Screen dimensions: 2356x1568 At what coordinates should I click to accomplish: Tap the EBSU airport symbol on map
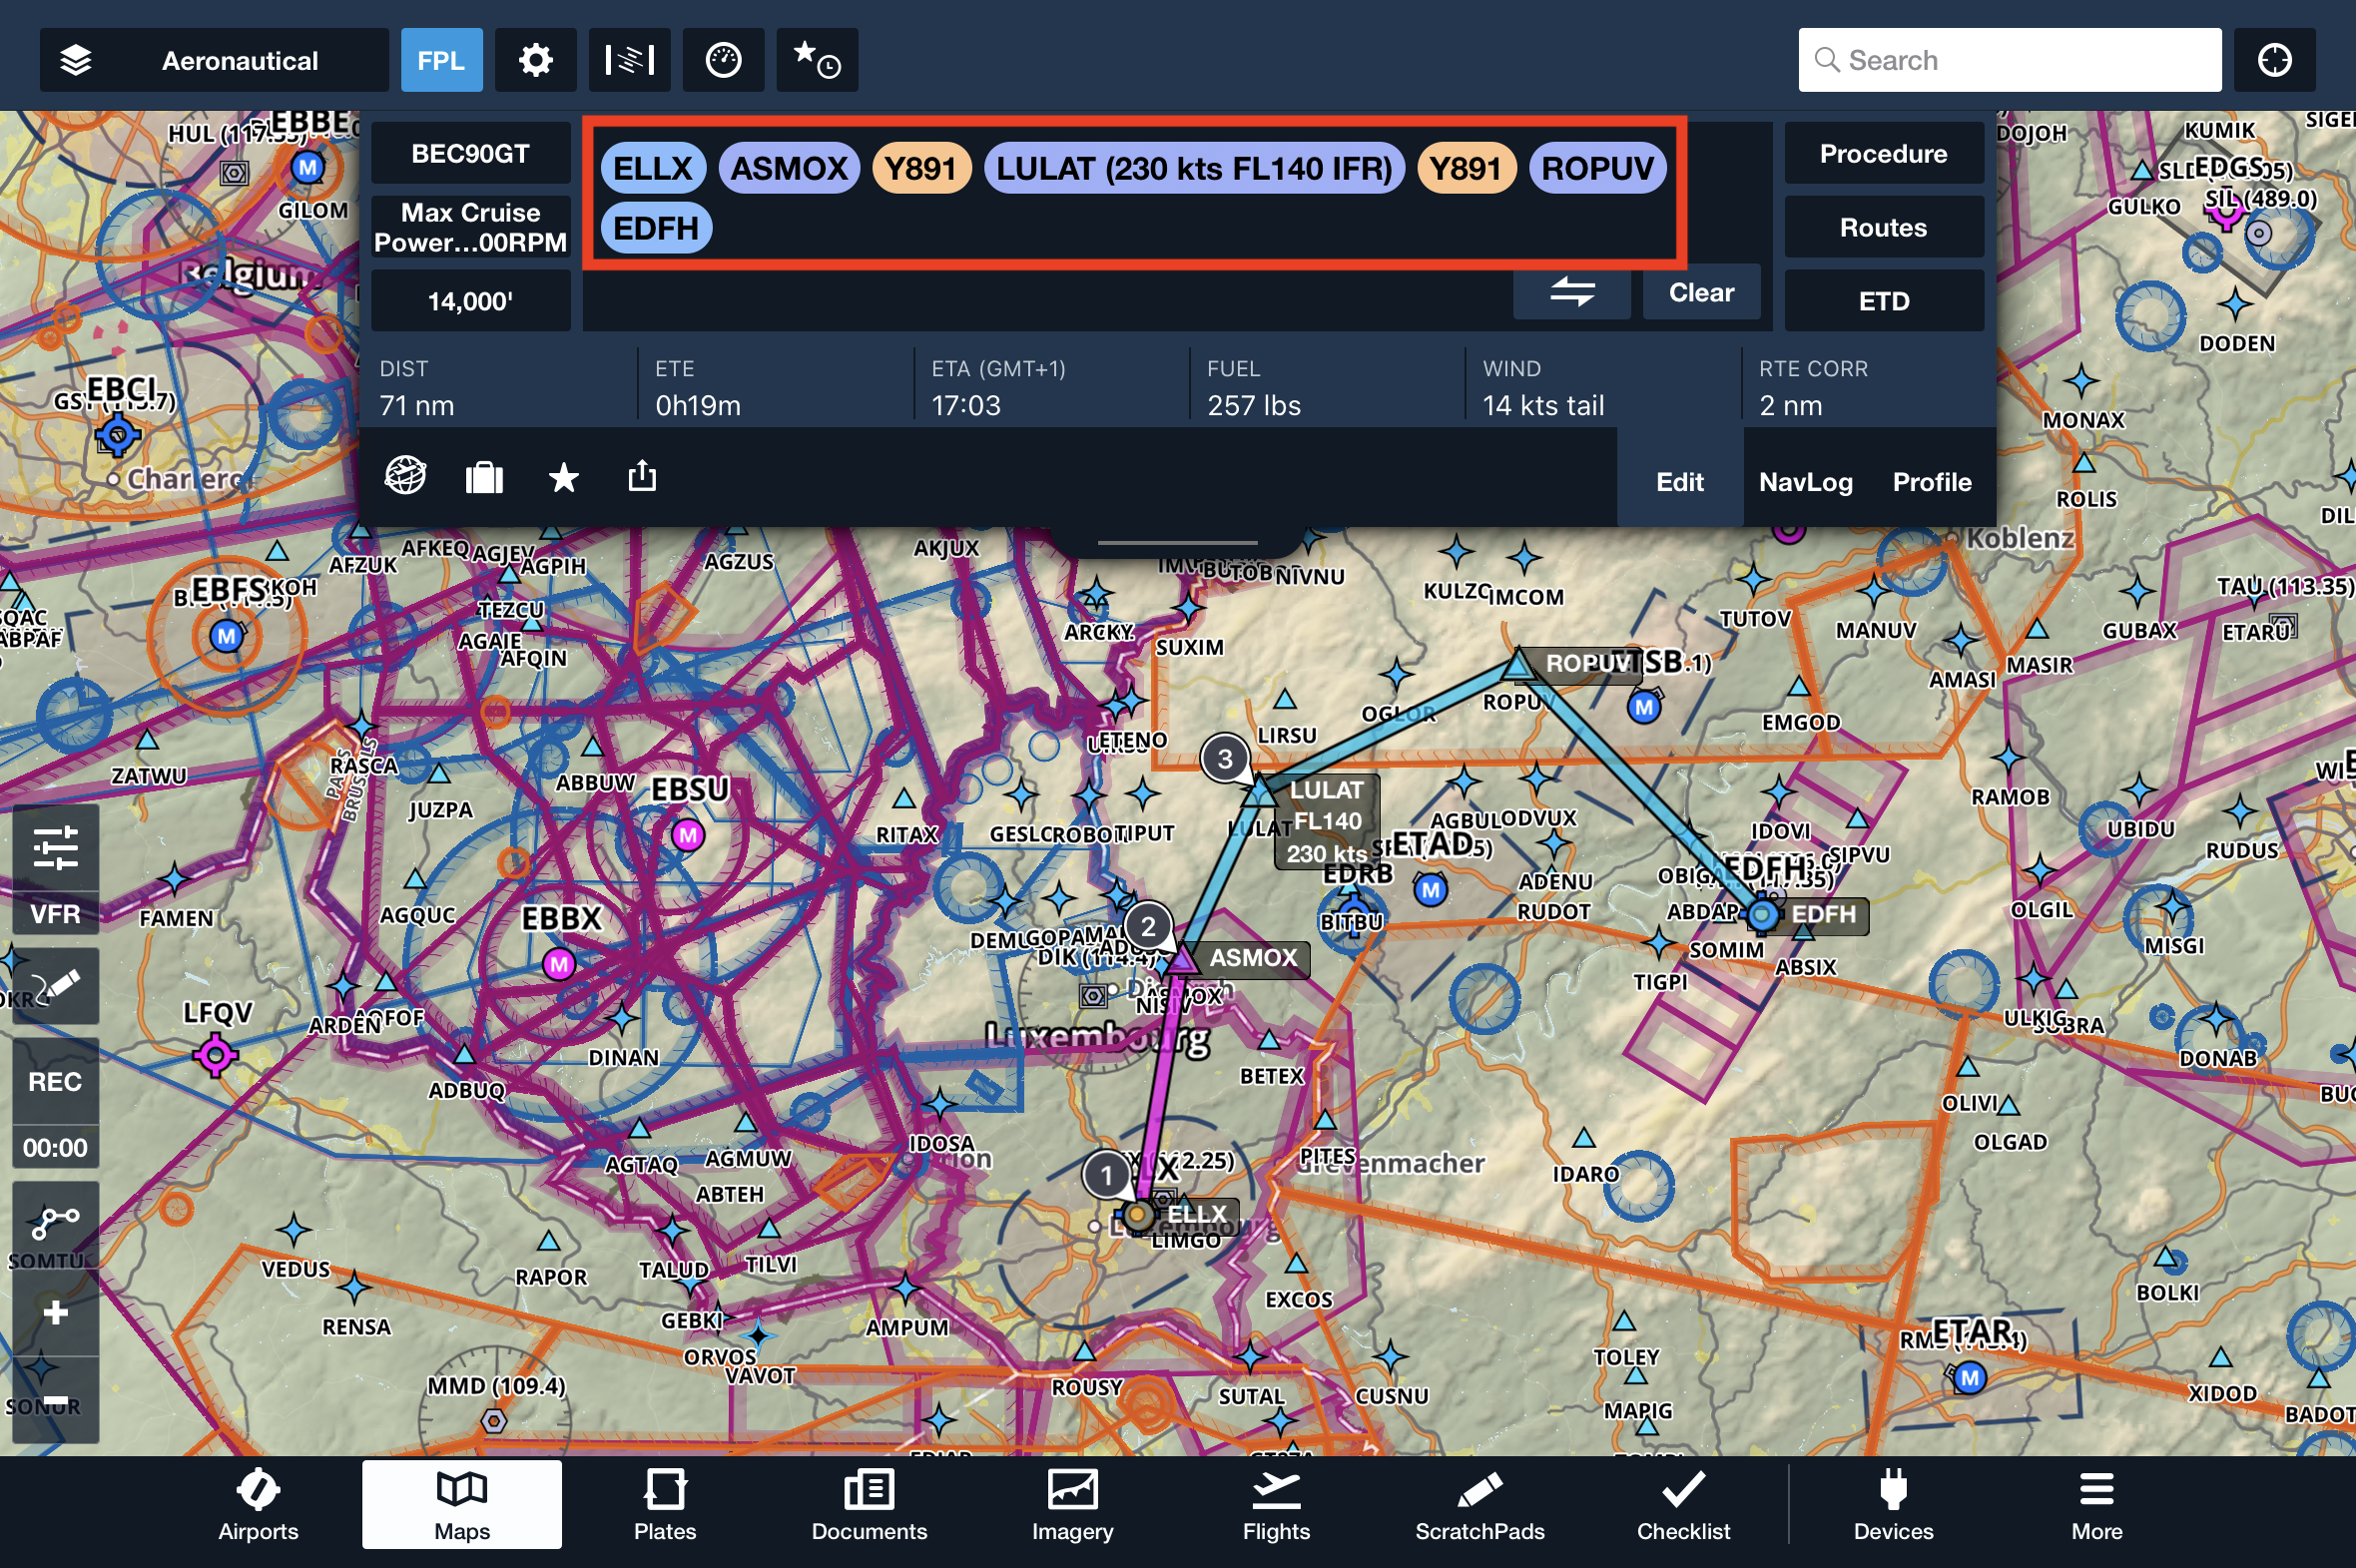point(688,835)
